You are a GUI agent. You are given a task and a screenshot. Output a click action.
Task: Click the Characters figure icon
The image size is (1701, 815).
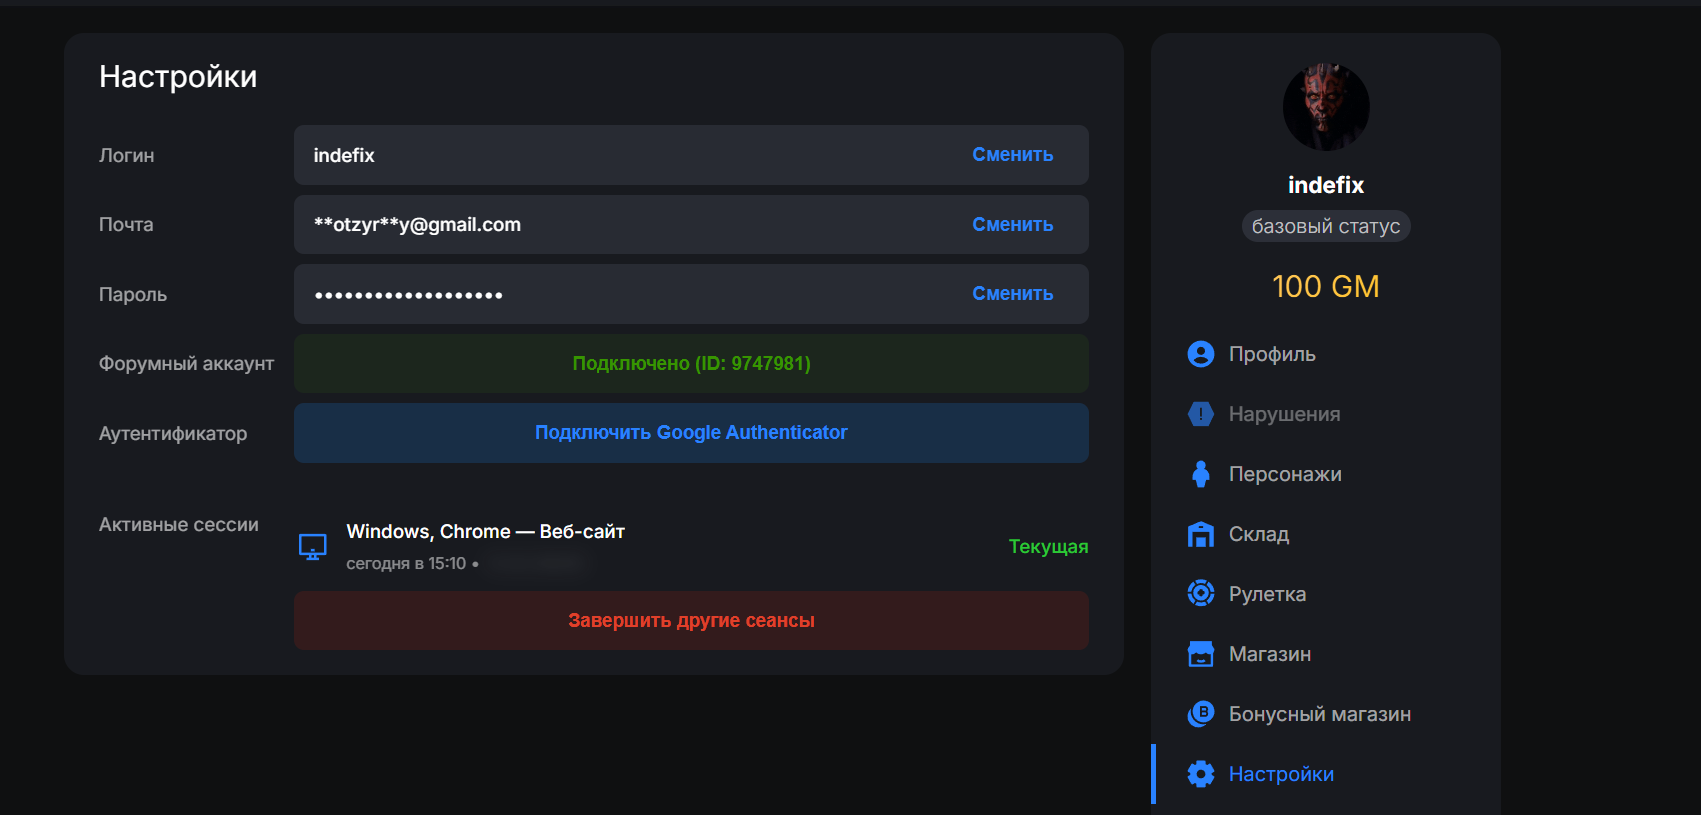click(1200, 474)
